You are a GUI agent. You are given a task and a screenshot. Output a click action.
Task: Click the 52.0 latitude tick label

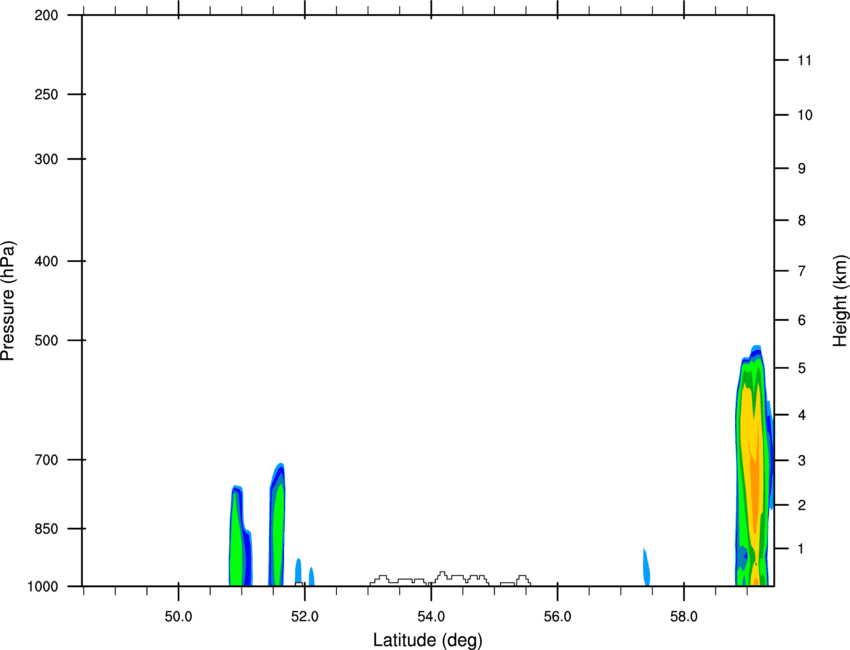[x=305, y=617]
